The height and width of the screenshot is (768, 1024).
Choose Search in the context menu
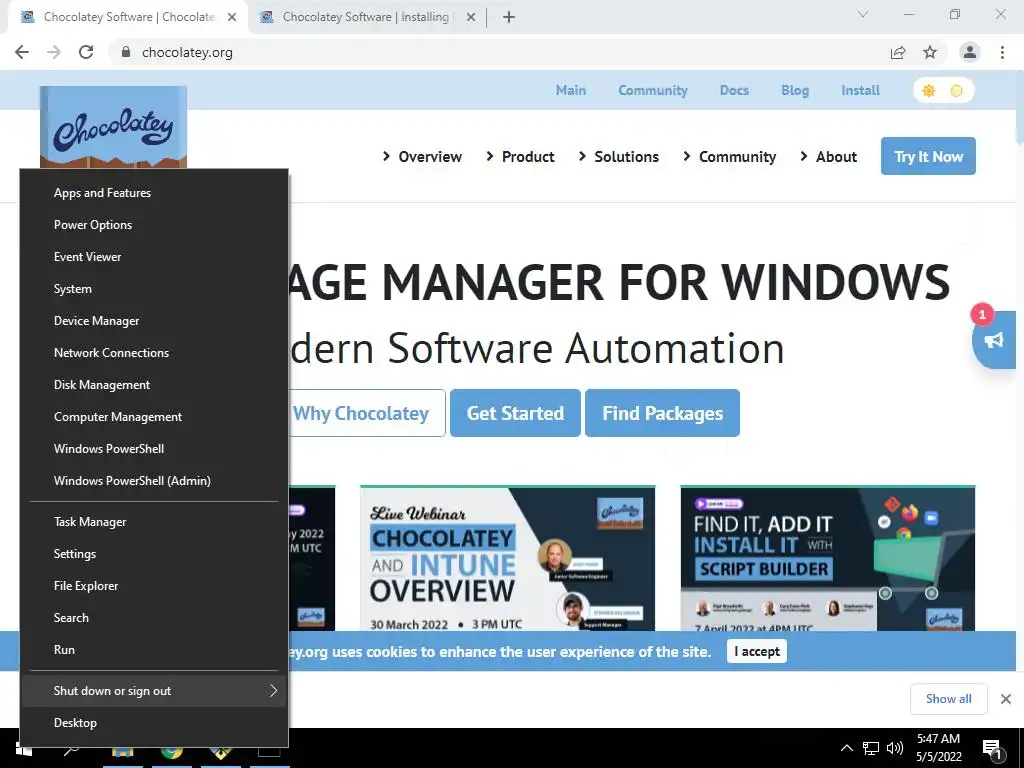click(155, 618)
